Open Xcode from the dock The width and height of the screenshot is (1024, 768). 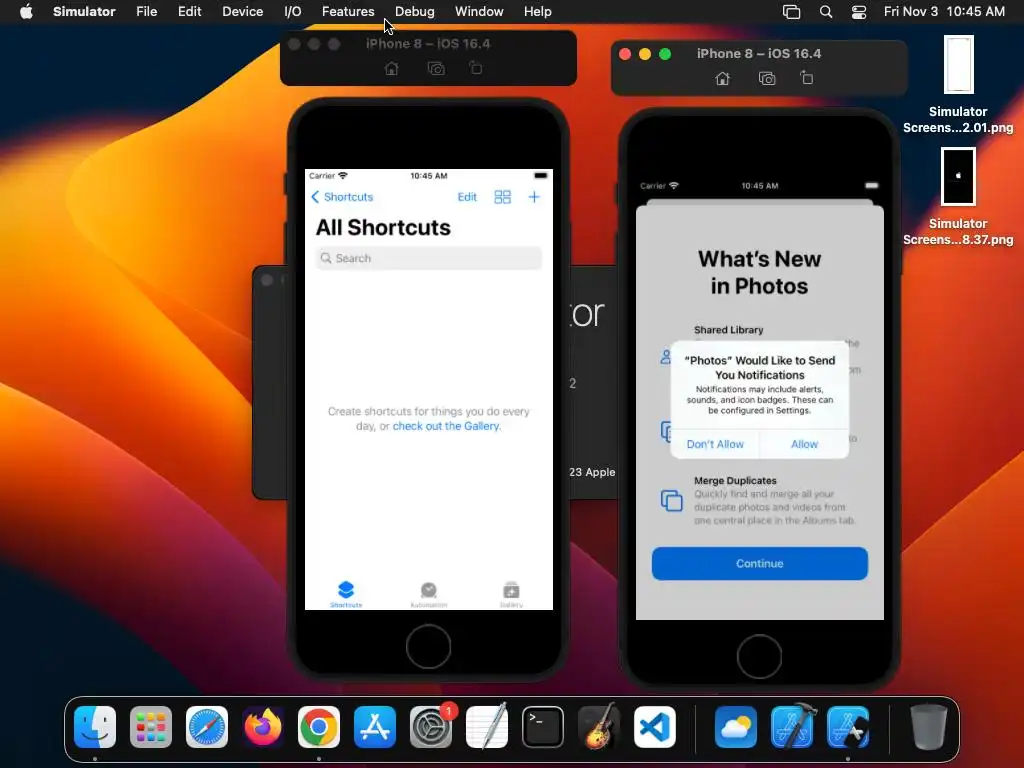pyautogui.click(x=792, y=727)
